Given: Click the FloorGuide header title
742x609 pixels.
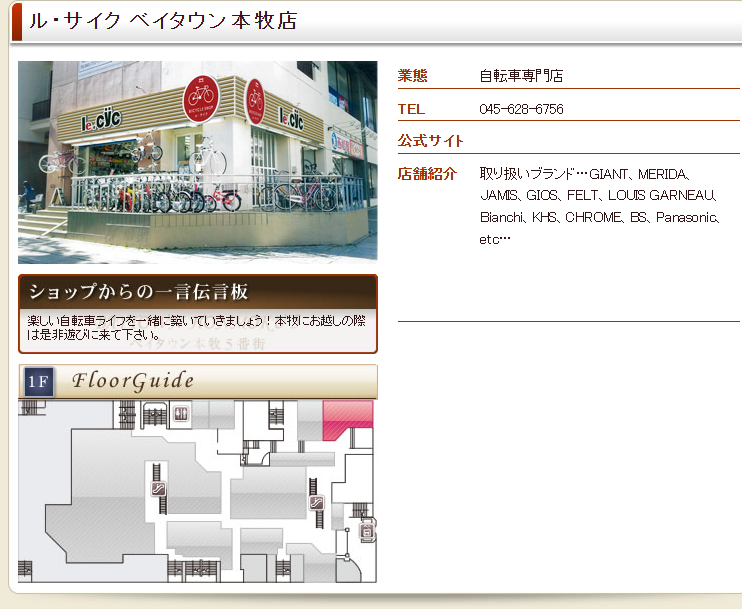Looking at the screenshot, I should coord(133,382).
